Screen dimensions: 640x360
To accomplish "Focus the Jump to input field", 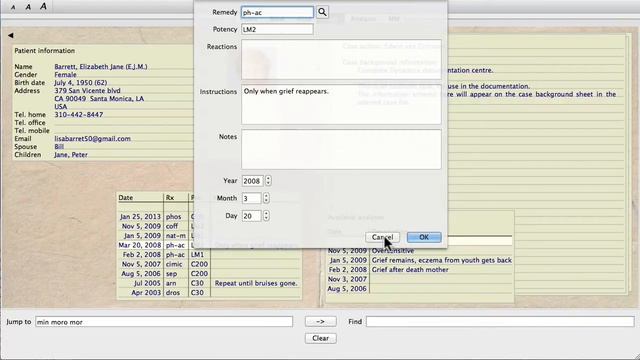I will 164,322.
